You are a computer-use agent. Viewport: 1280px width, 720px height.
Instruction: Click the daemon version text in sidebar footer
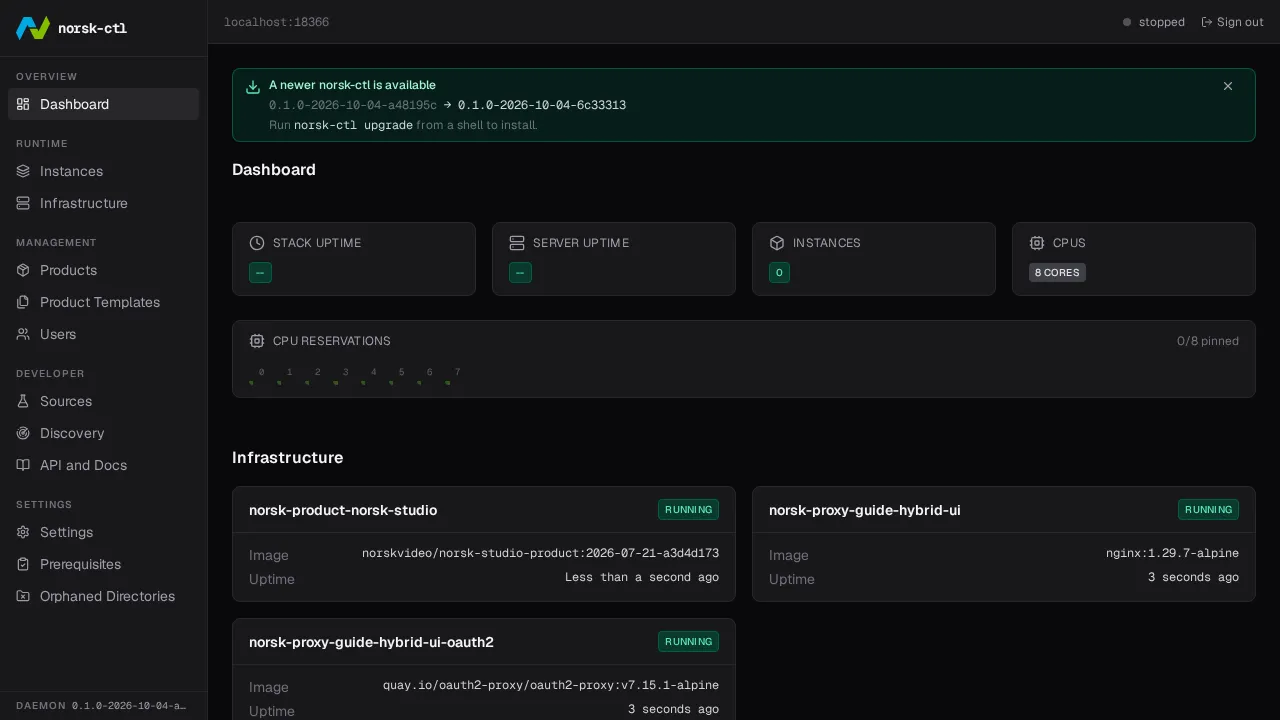tap(129, 705)
